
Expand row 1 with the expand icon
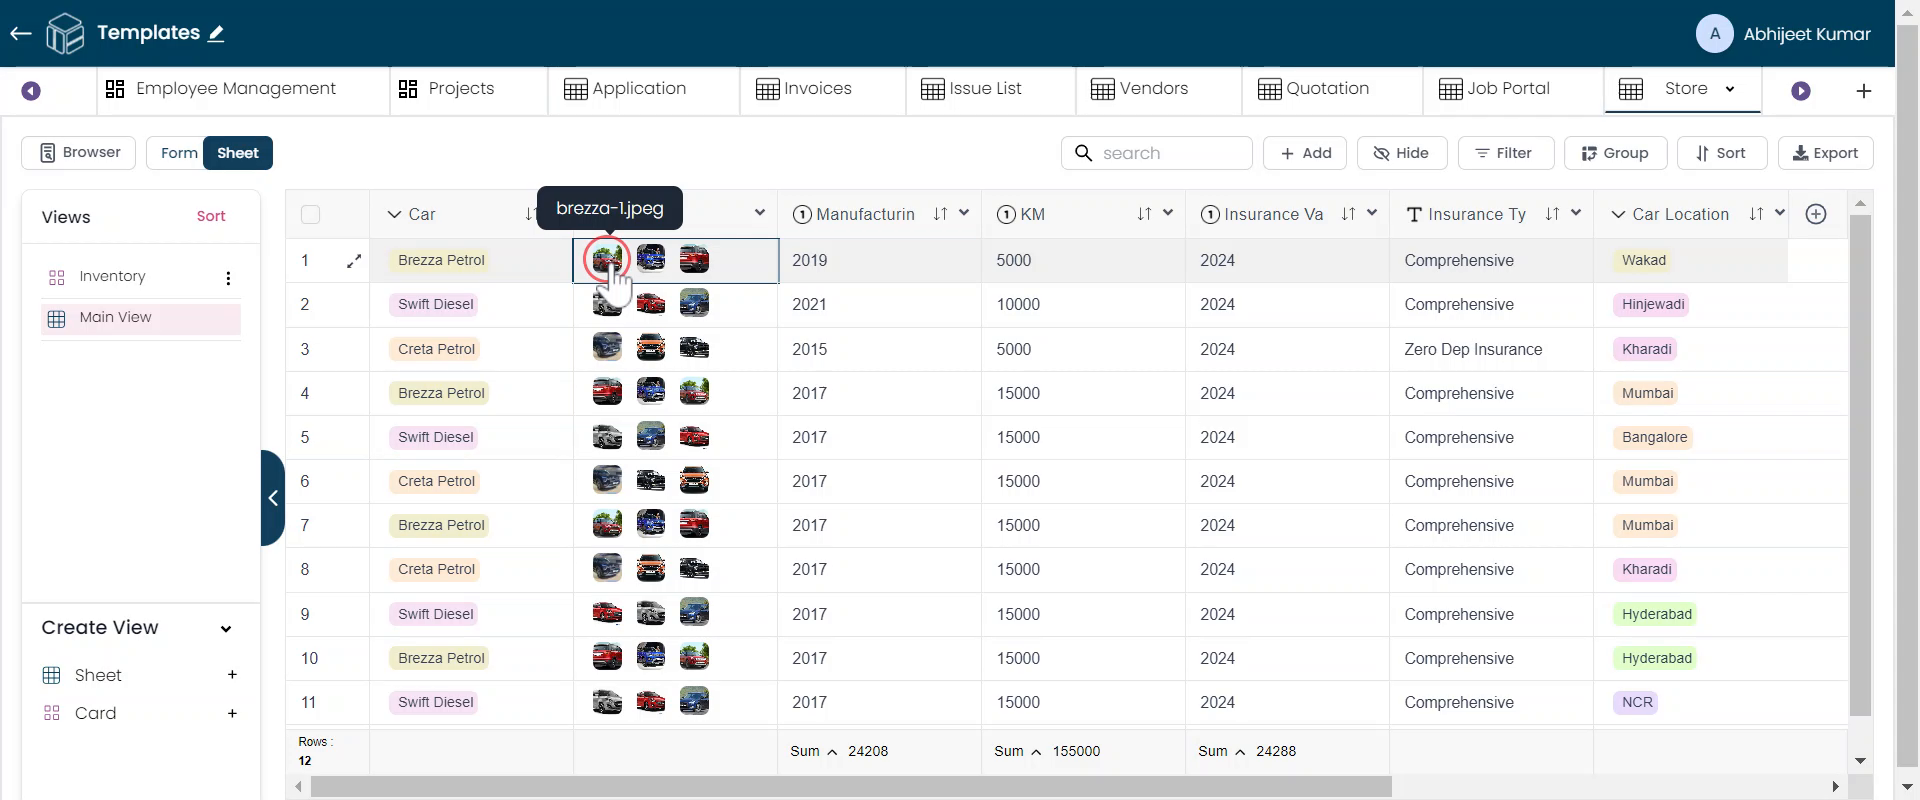click(354, 261)
